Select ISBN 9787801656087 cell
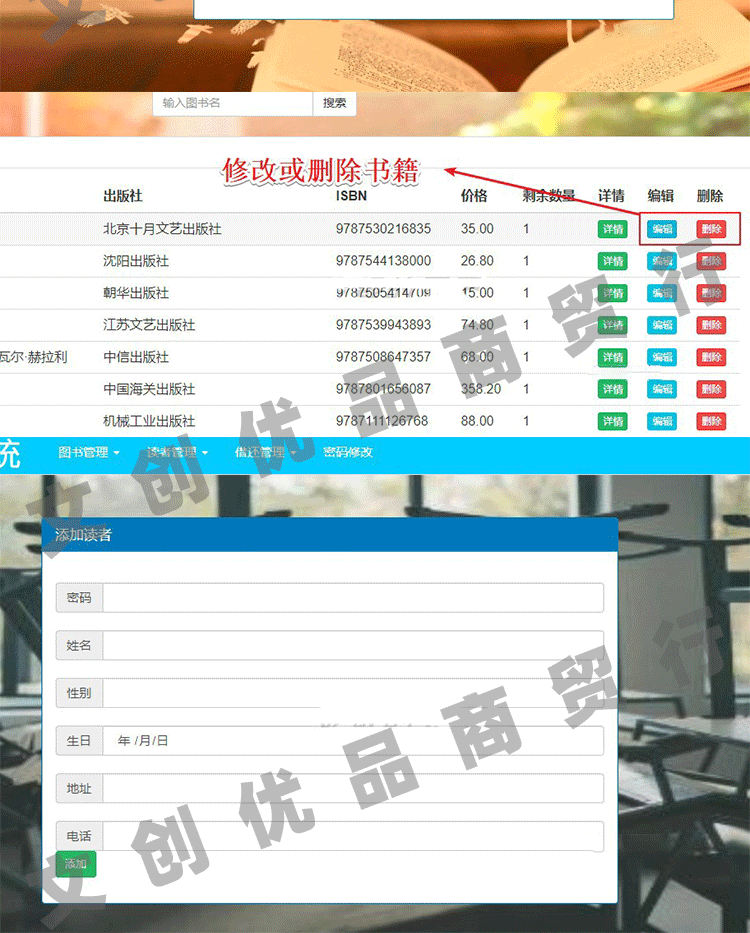 point(383,389)
